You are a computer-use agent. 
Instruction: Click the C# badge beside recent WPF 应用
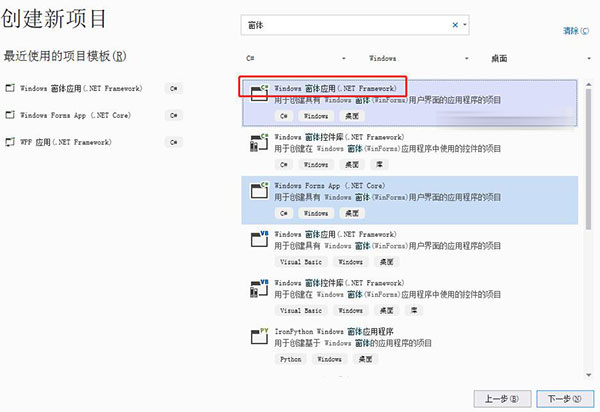174,142
